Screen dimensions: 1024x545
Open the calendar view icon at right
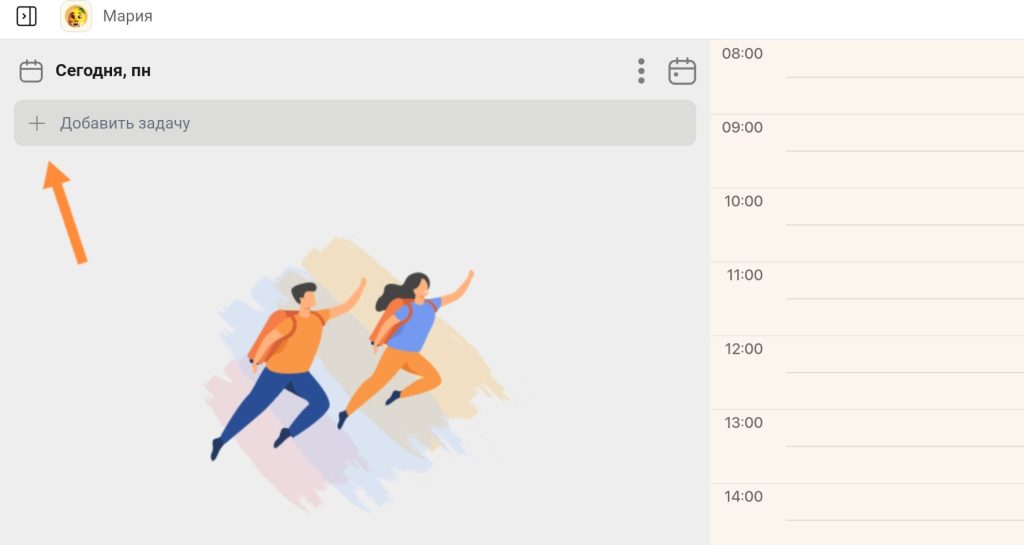click(682, 71)
